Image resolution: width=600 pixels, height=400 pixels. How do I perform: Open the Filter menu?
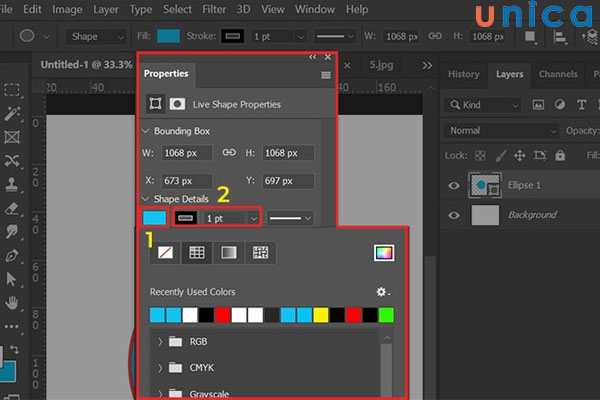pyautogui.click(x=214, y=9)
